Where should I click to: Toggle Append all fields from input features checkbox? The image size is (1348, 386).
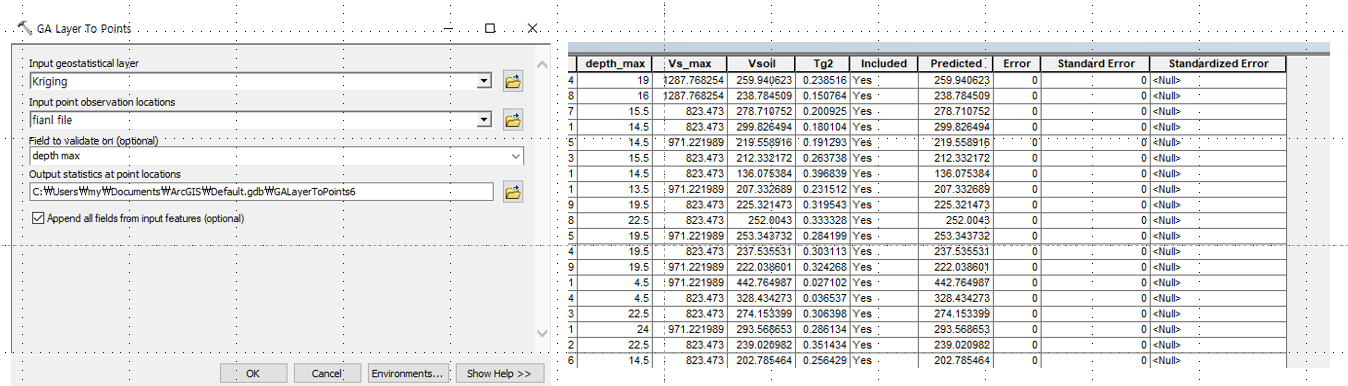[x=38, y=218]
